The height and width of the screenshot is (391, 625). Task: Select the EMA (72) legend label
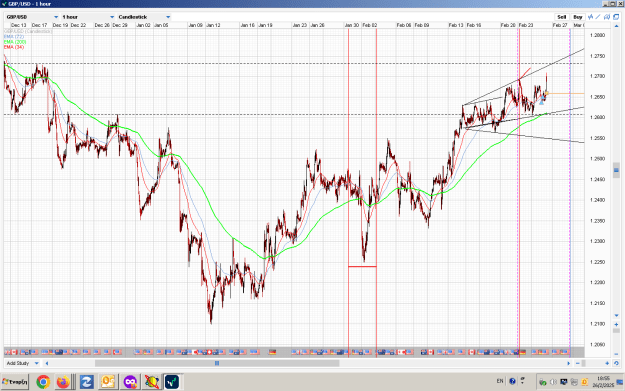(14, 37)
